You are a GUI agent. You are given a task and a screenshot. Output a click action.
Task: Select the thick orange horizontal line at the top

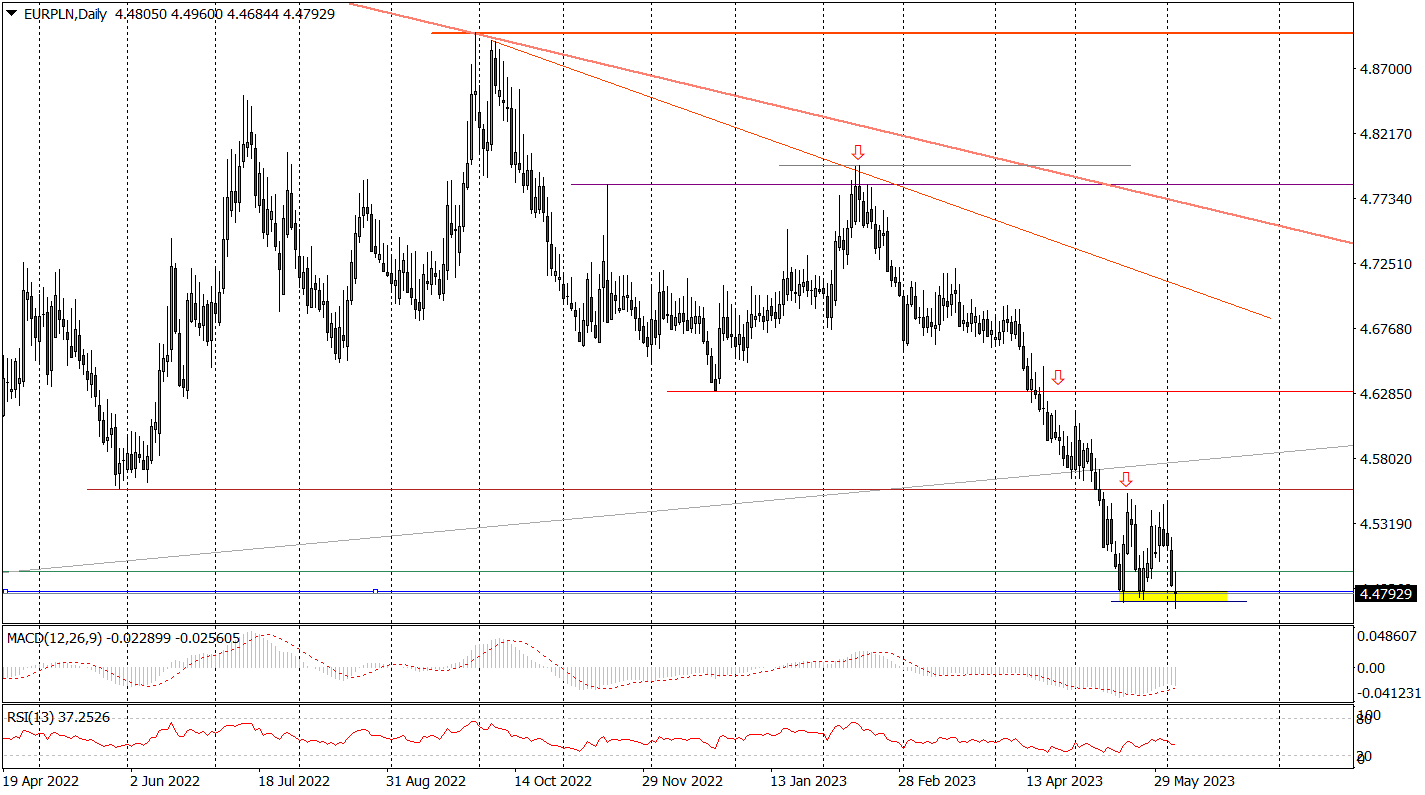890,33
